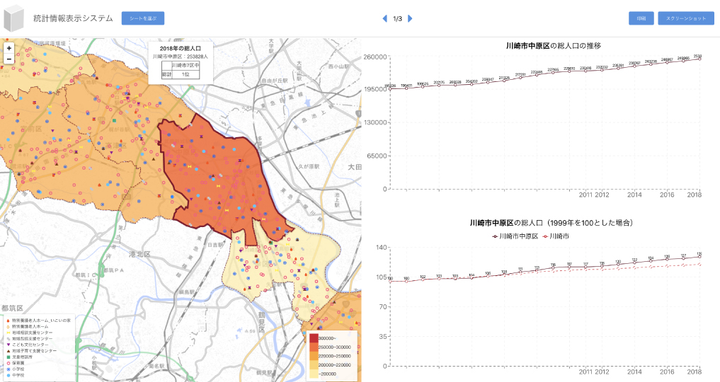Toggle 川崎市中原区 series in chart legend

(514, 236)
